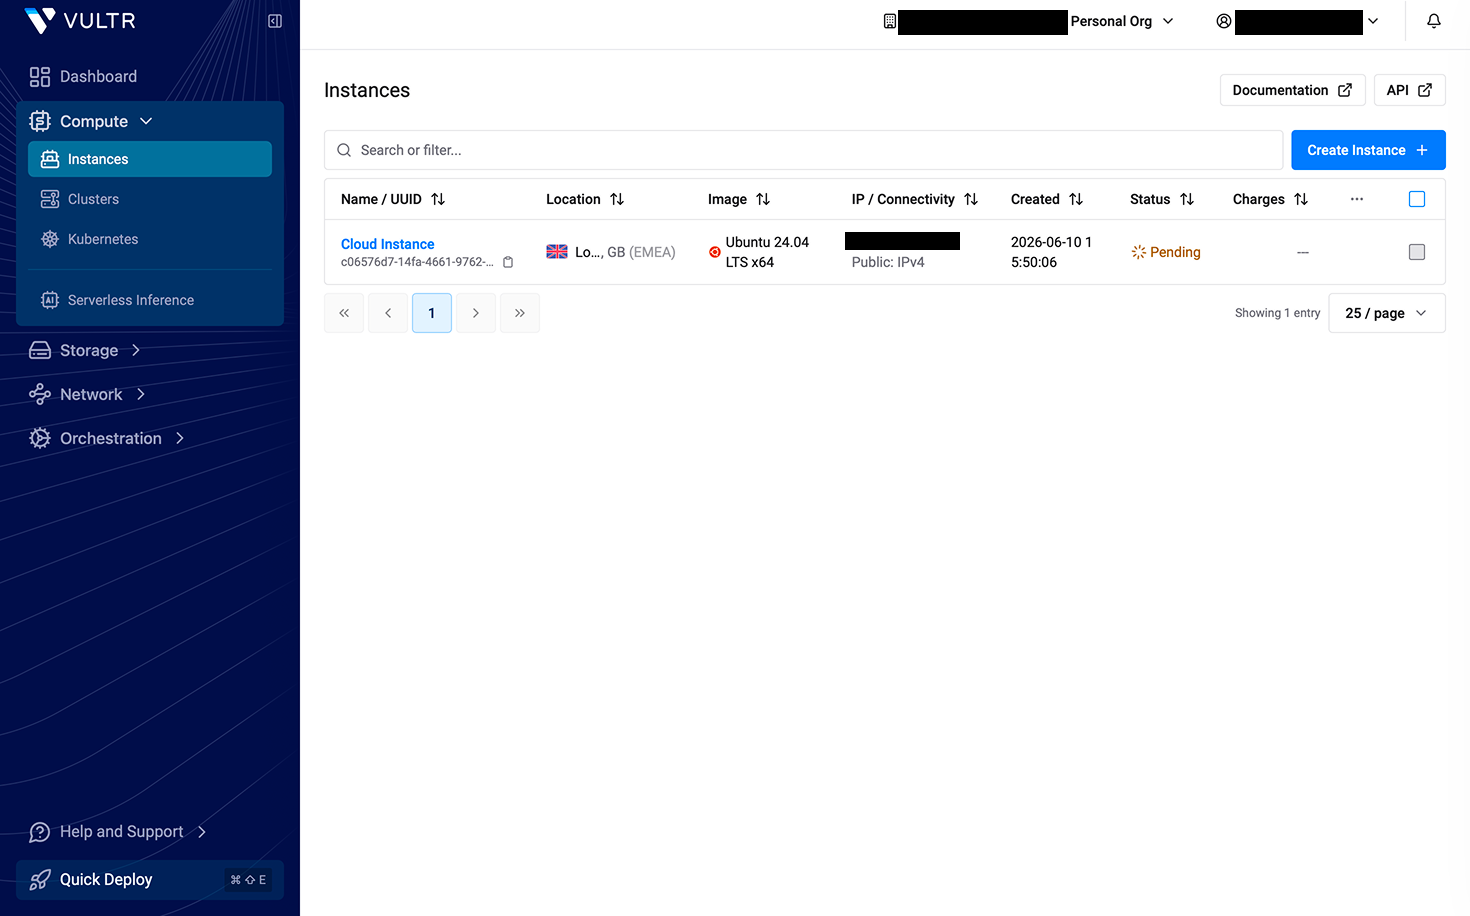Collapse the sidebar panel icon
This screenshot has height=916, width=1470.
coord(275,21)
